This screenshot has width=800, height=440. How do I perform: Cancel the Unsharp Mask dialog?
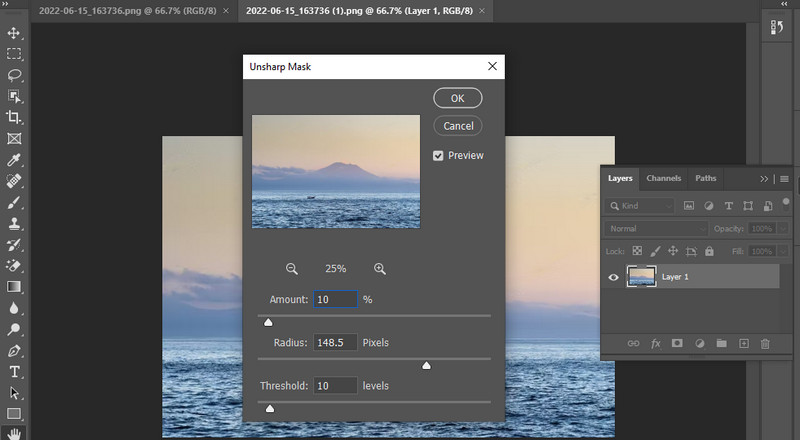point(457,126)
